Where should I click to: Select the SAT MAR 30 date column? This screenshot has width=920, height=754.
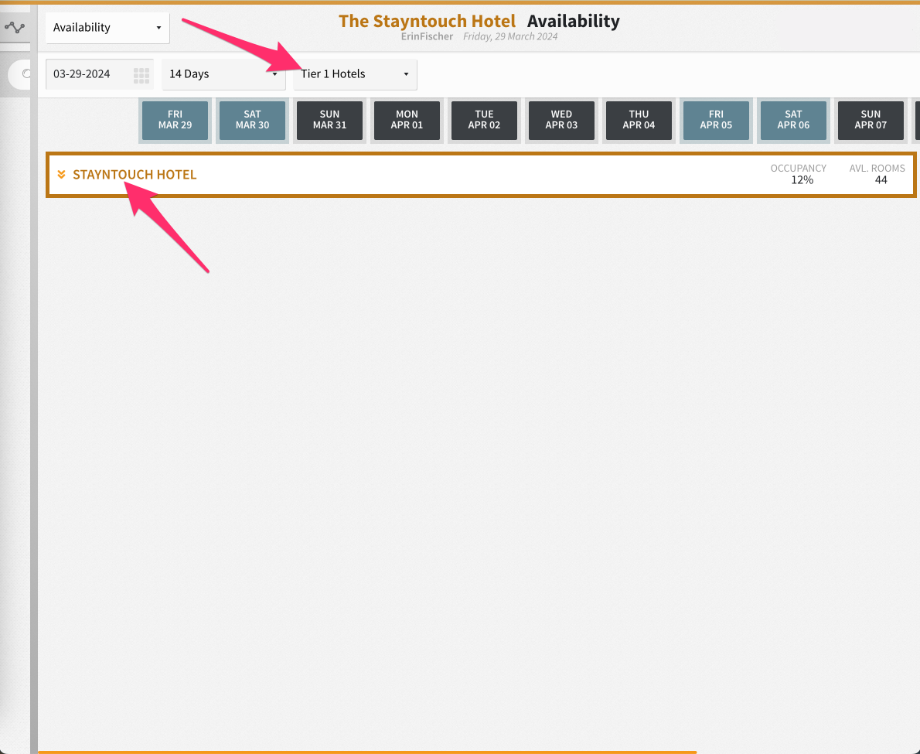click(x=252, y=120)
